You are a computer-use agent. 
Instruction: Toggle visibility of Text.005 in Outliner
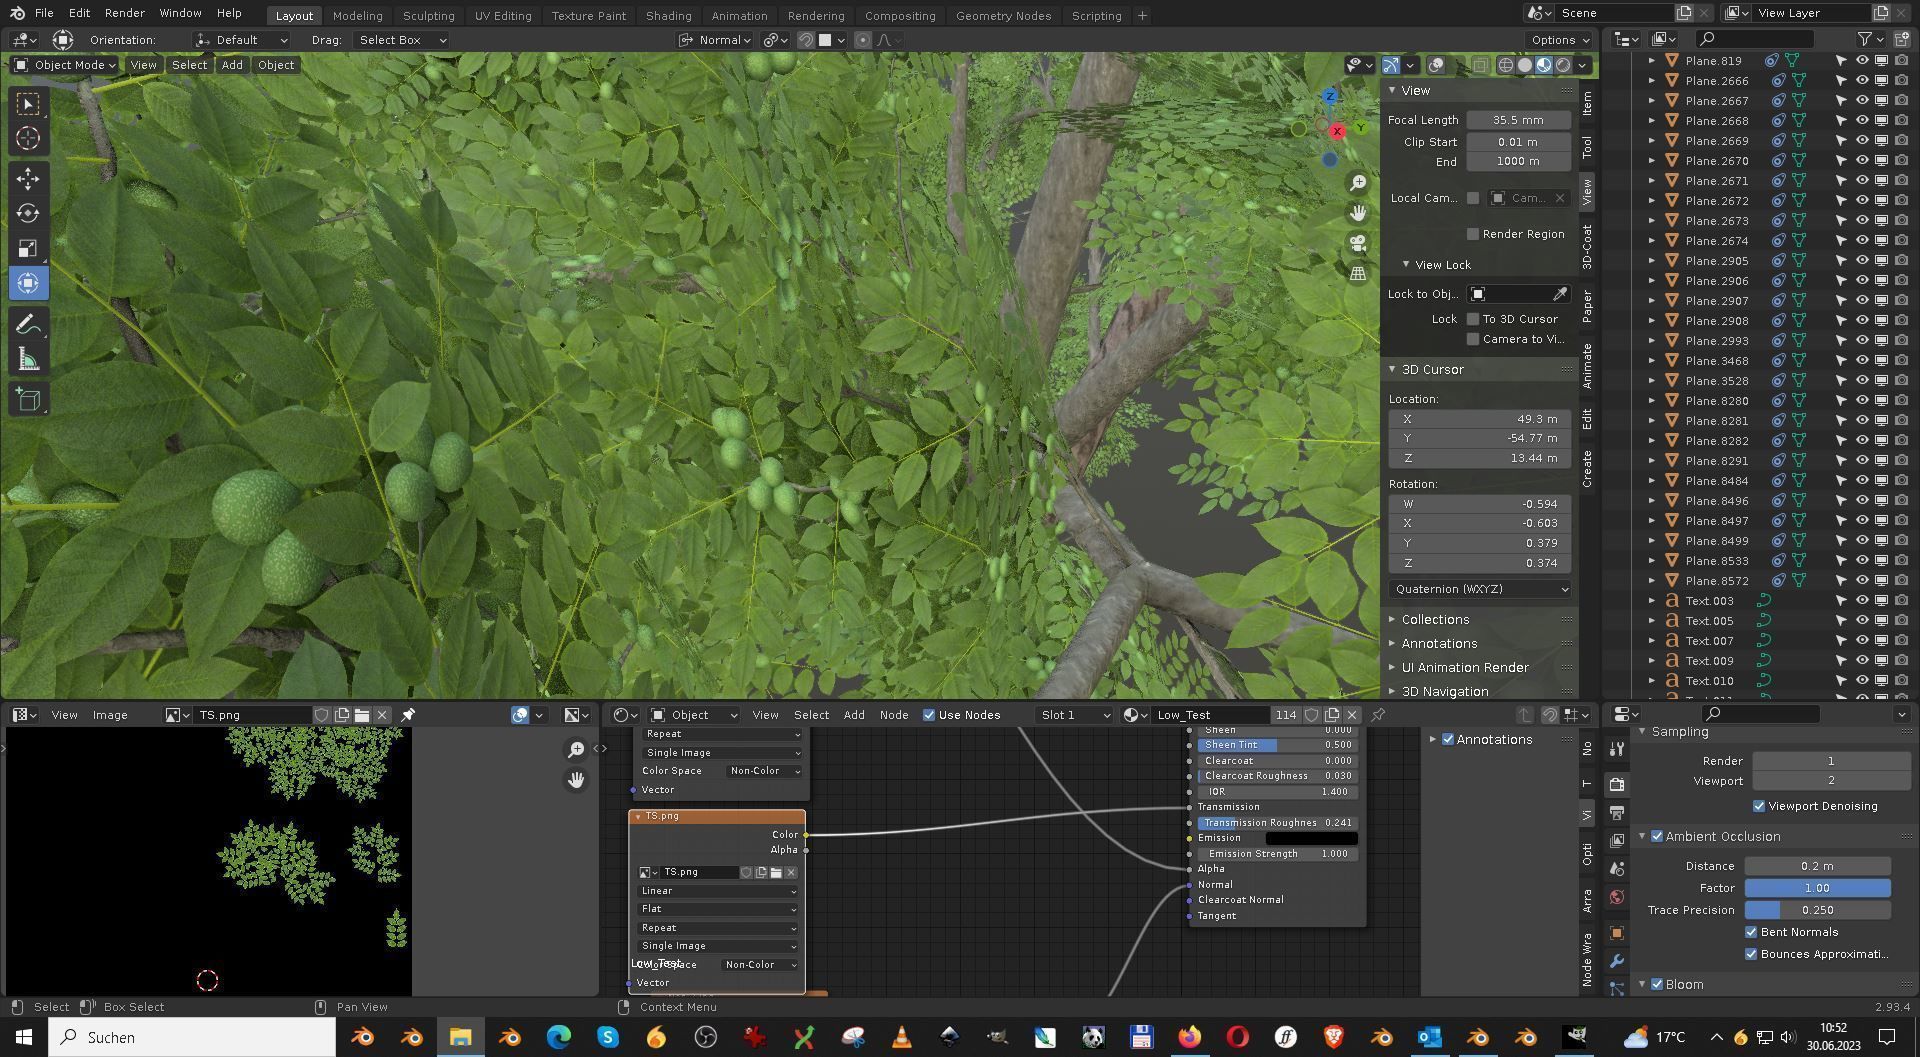tap(1862, 621)
